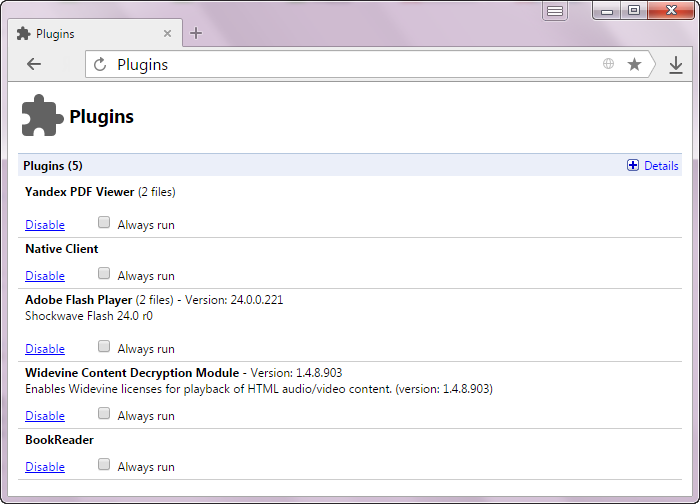Select the Plugins tab
The width and height of the screenshot is (700, 504).
pos(95,33)
